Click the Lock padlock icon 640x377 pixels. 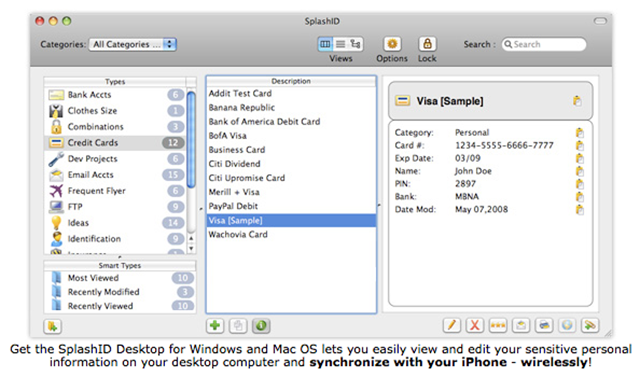tap(427, 44)
